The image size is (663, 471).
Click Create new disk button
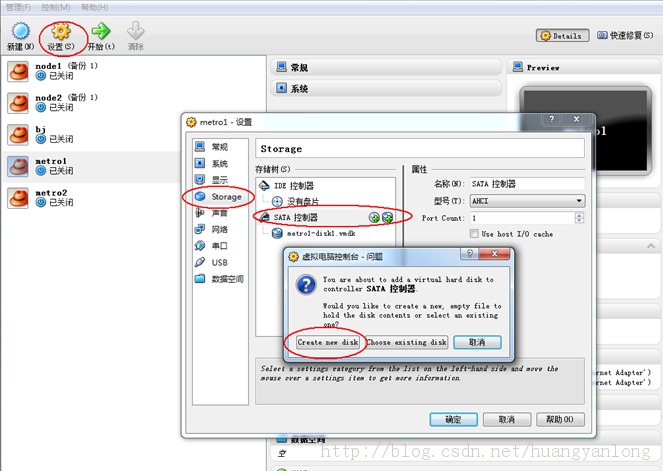pos(328,342)
